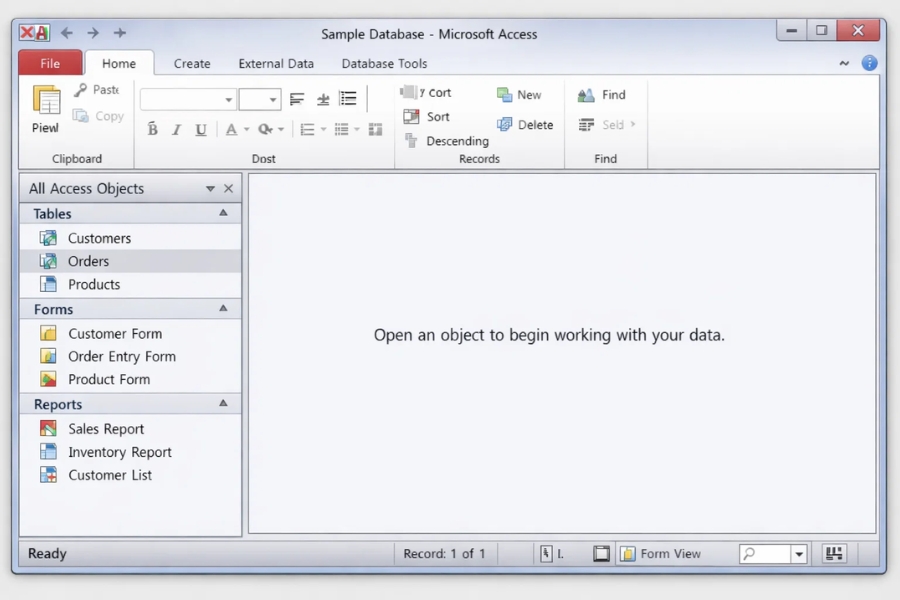The image size is (900, 600).
Task: Collapse the Tables group in navigation pane
Action: (x=223, y=213)
